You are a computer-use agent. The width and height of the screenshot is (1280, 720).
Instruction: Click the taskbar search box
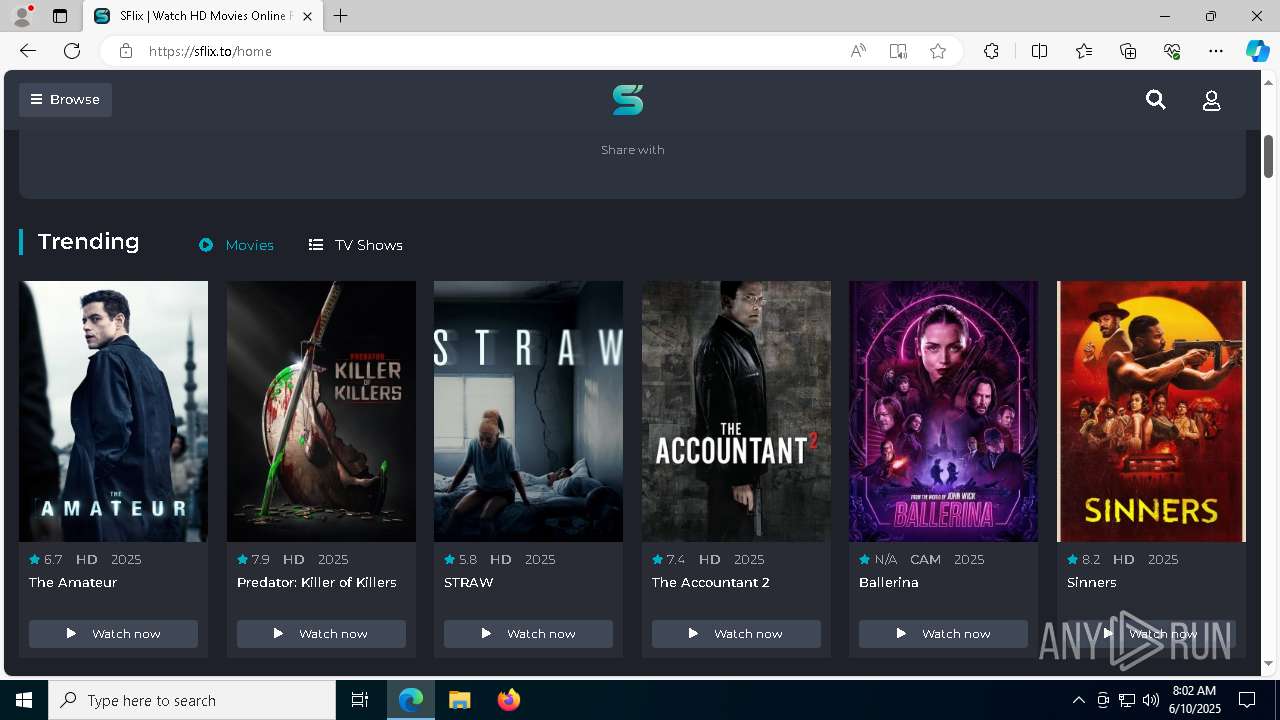[192, 700]
